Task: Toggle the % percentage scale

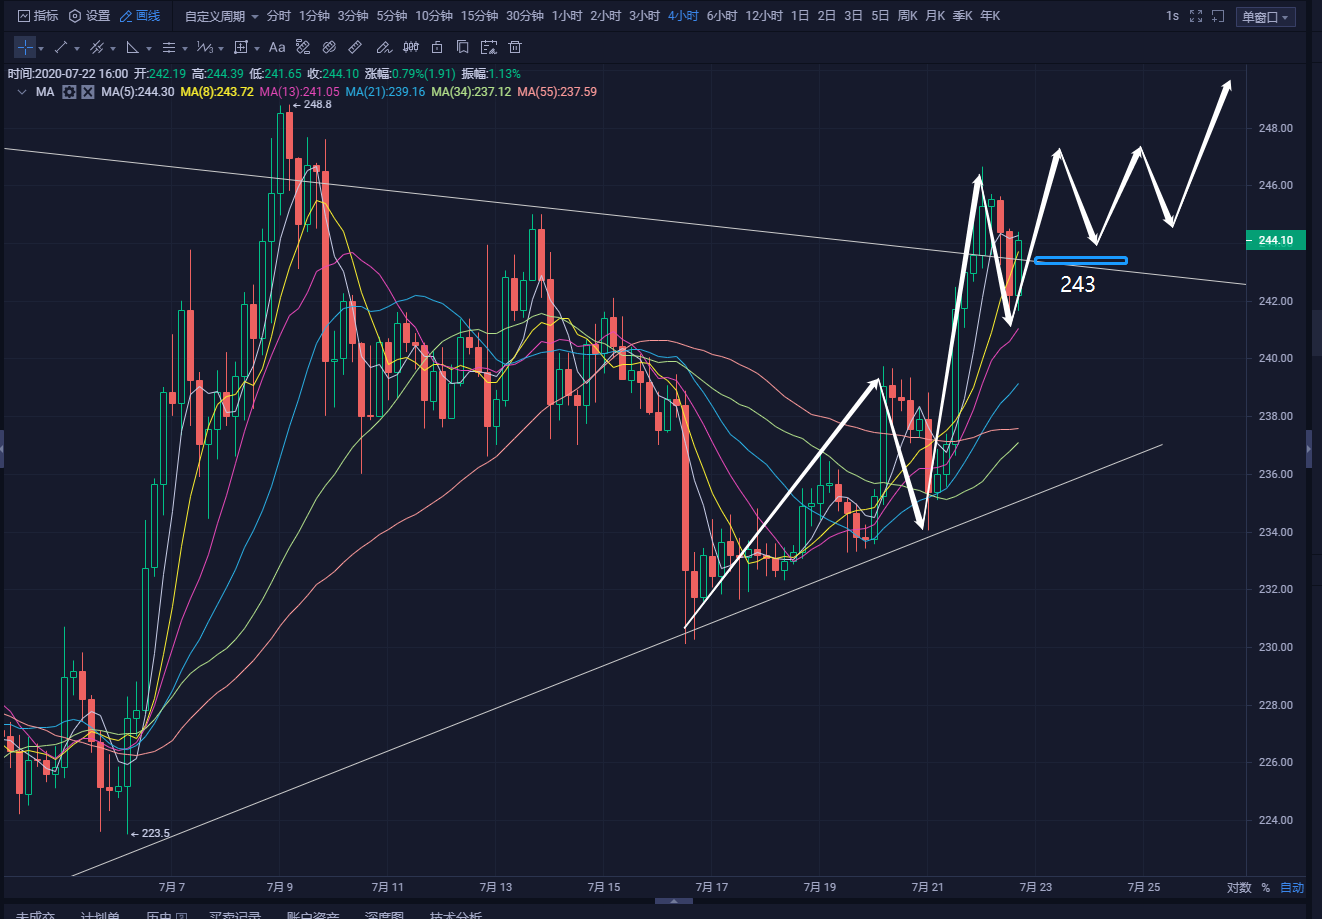Action: [x=1265, y=887]
